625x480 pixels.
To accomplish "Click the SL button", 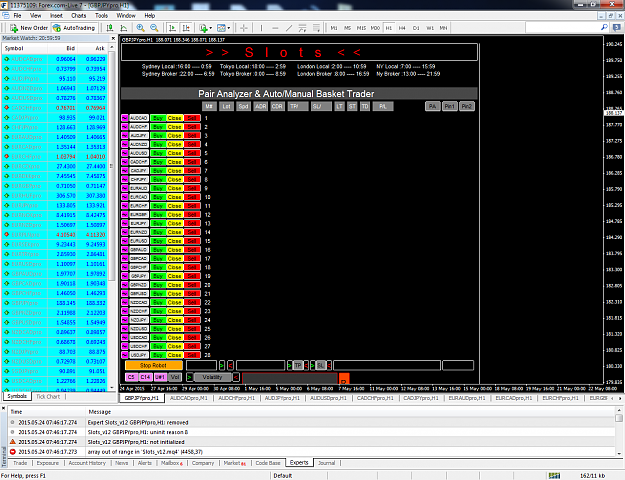I will 321,365.
